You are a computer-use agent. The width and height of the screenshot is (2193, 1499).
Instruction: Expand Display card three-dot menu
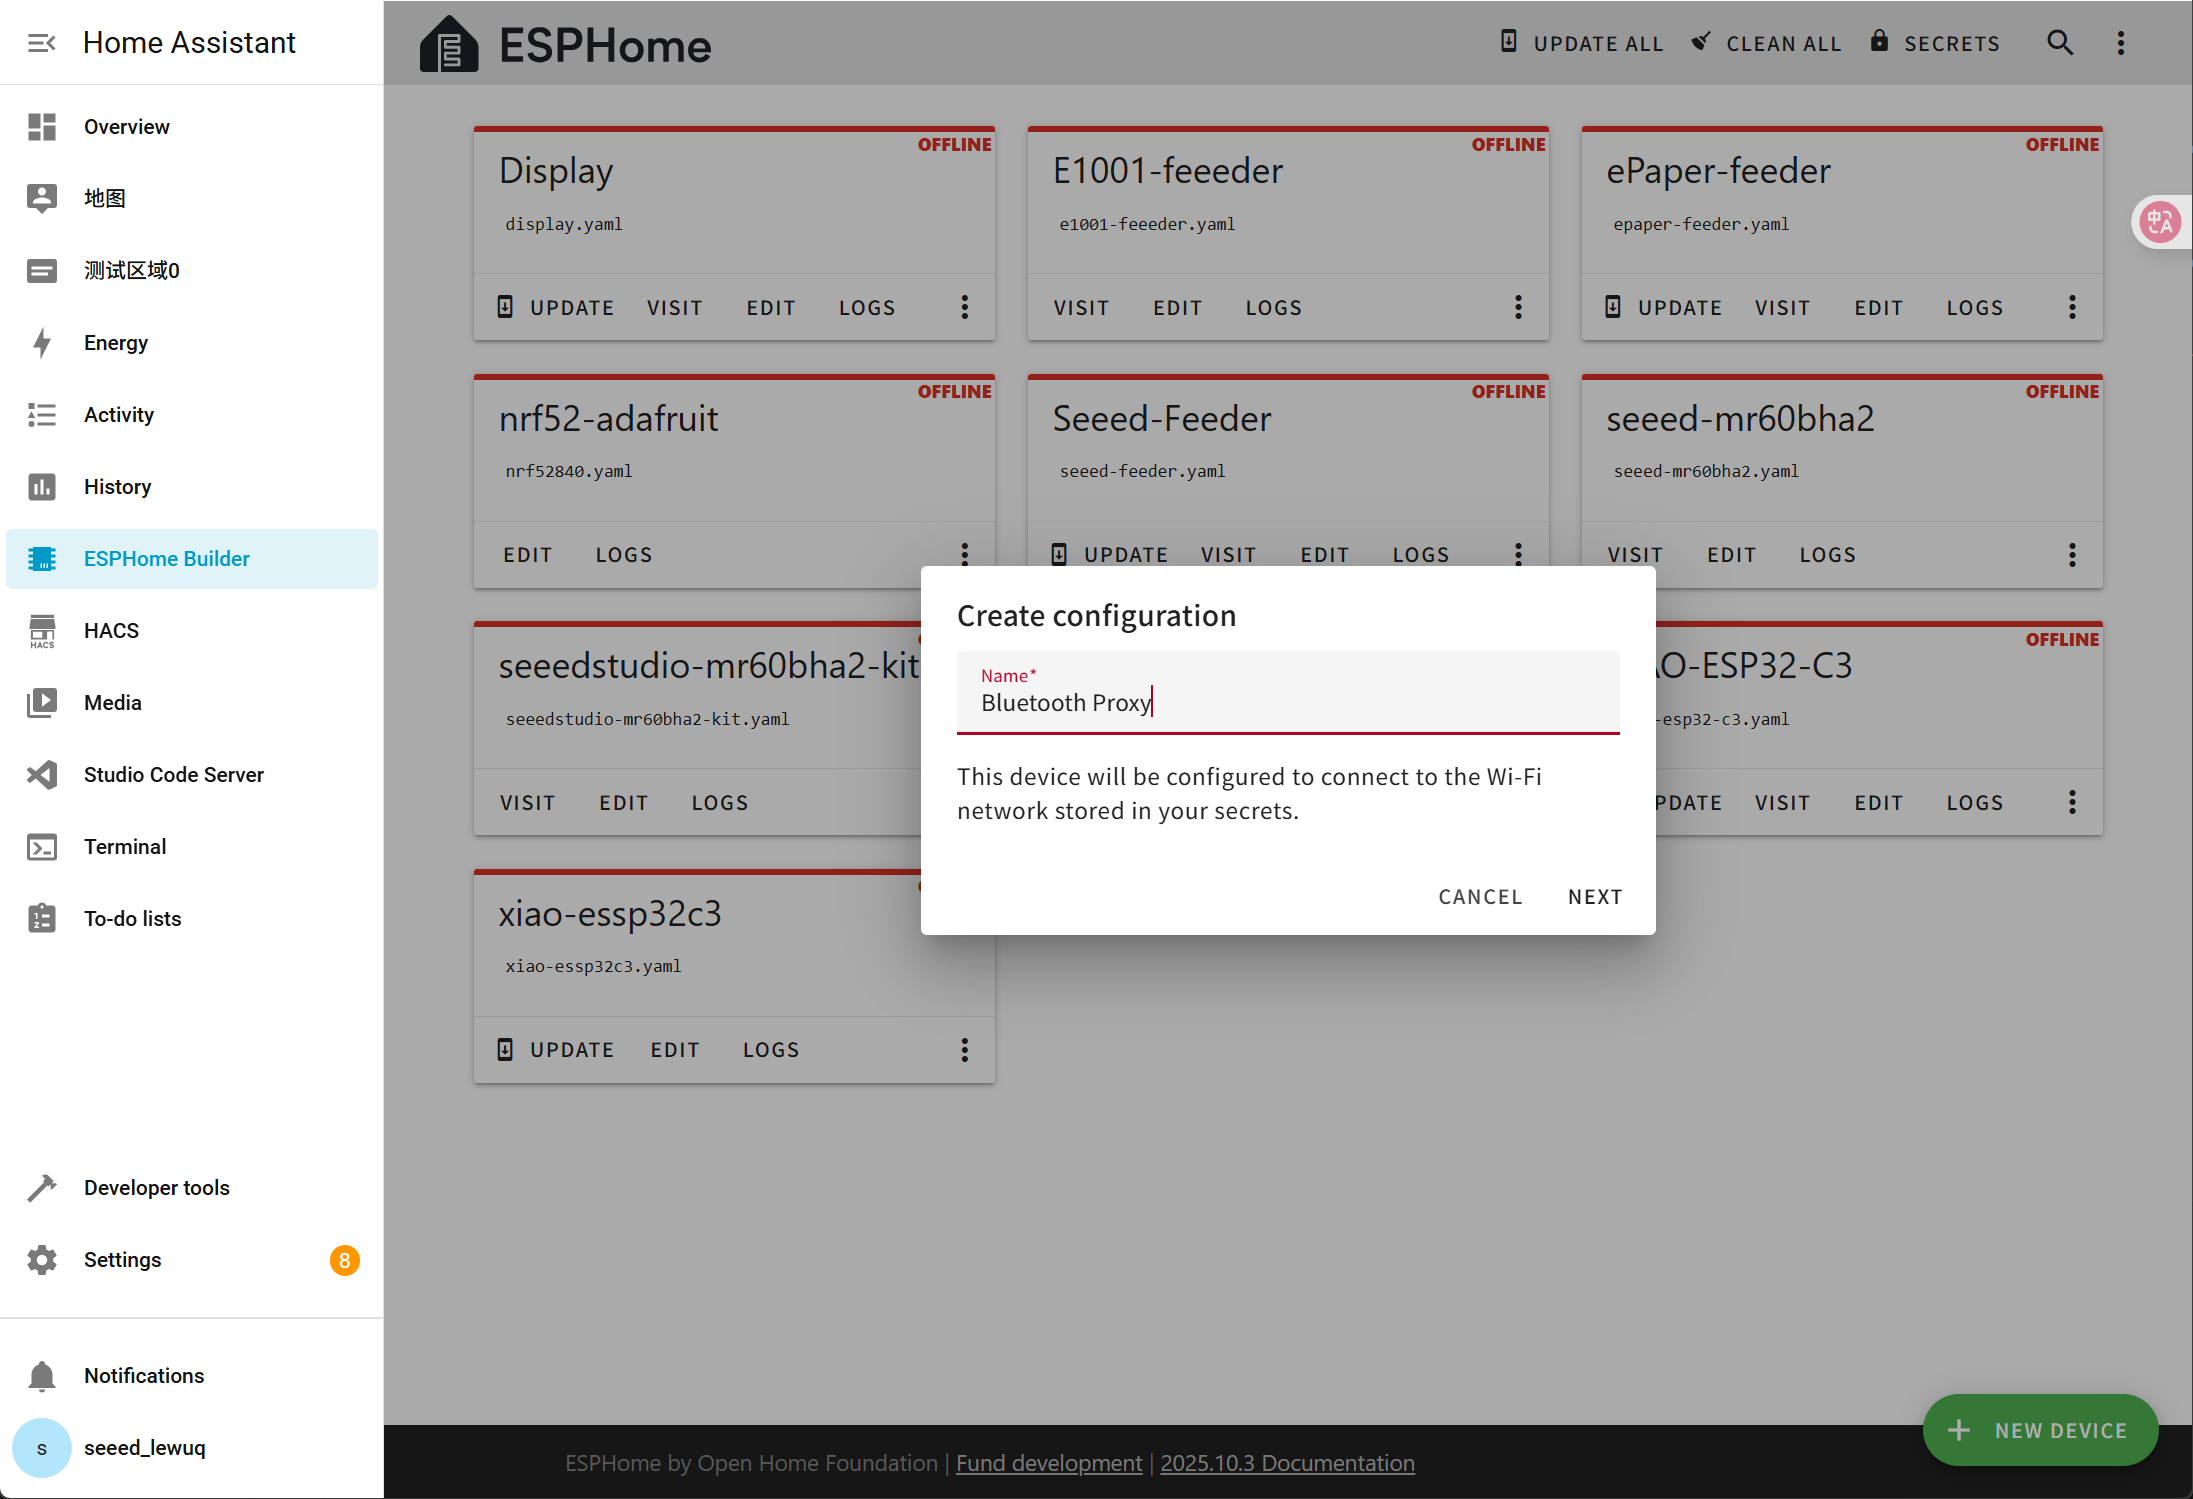pyautogui.click(x=964, y=307)
